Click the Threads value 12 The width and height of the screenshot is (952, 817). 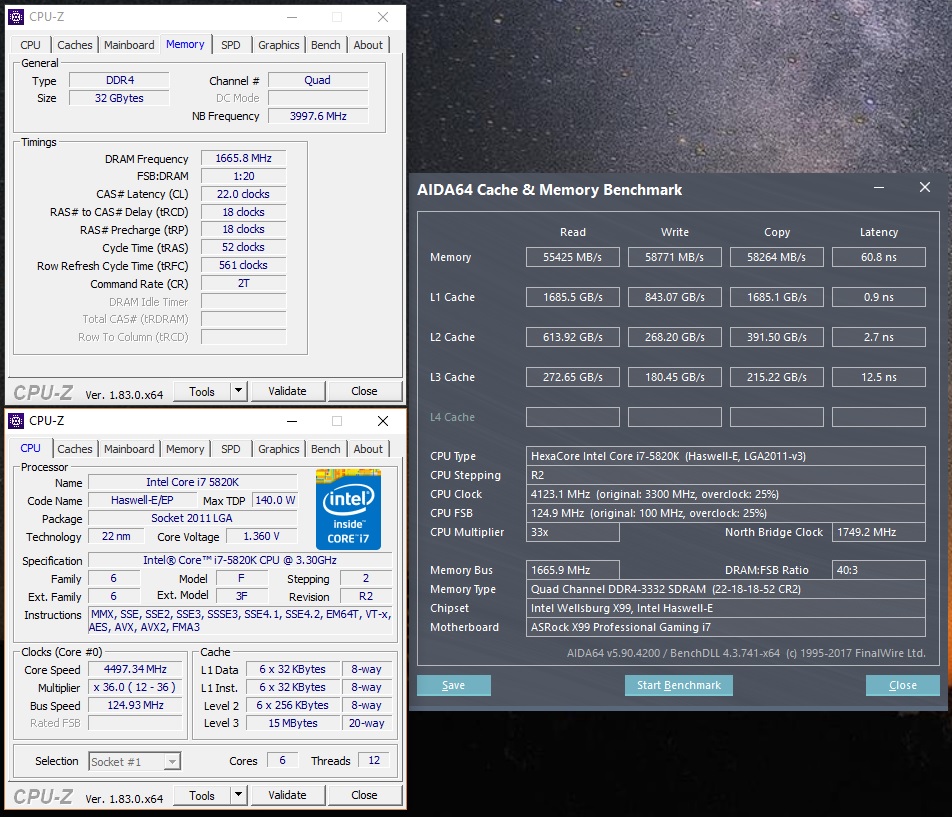click(374, 760)
